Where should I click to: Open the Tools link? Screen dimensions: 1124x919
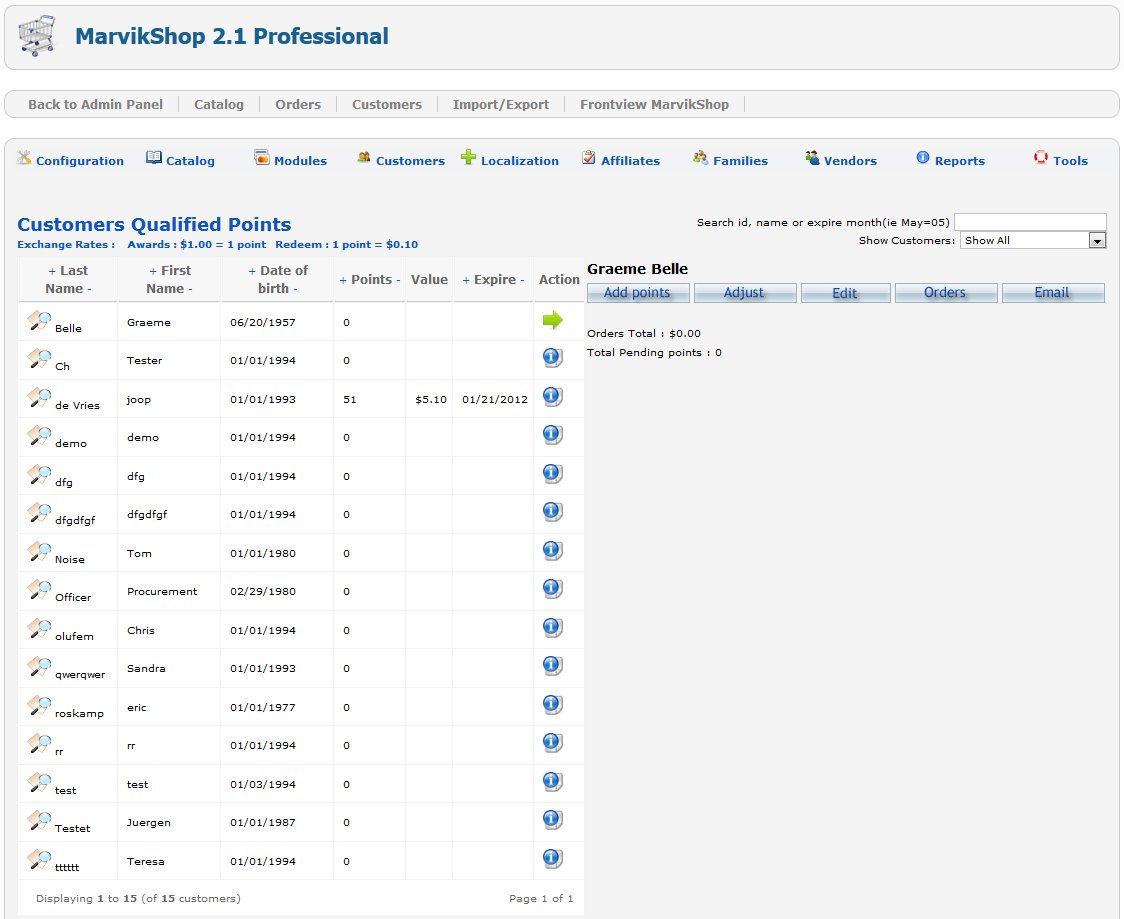pos(1070,161)
